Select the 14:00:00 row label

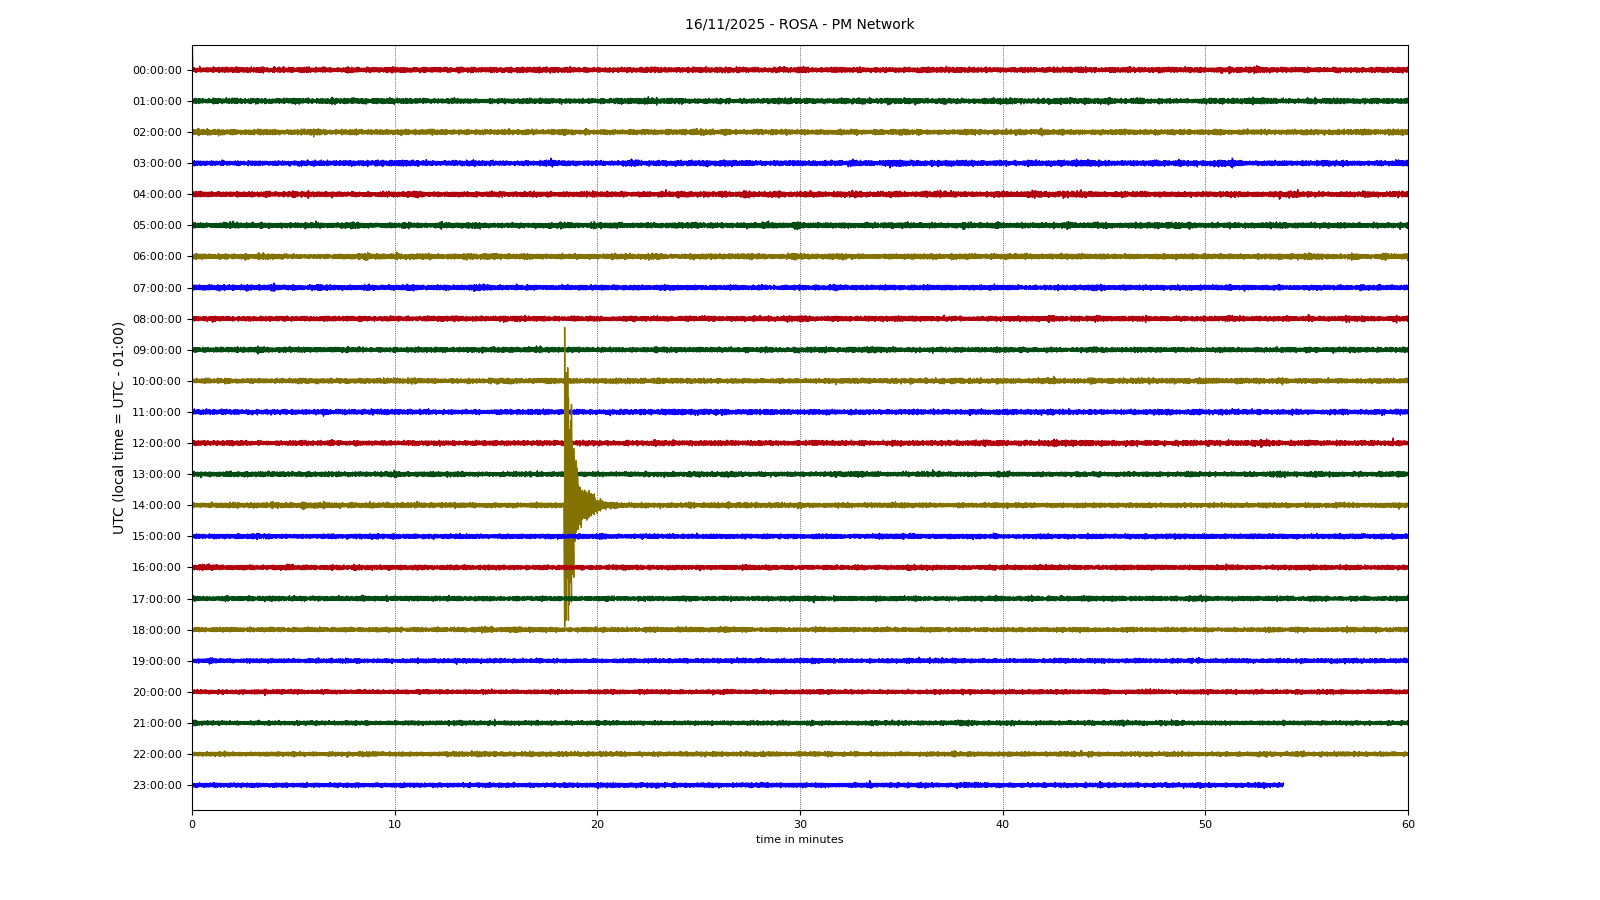157,506
